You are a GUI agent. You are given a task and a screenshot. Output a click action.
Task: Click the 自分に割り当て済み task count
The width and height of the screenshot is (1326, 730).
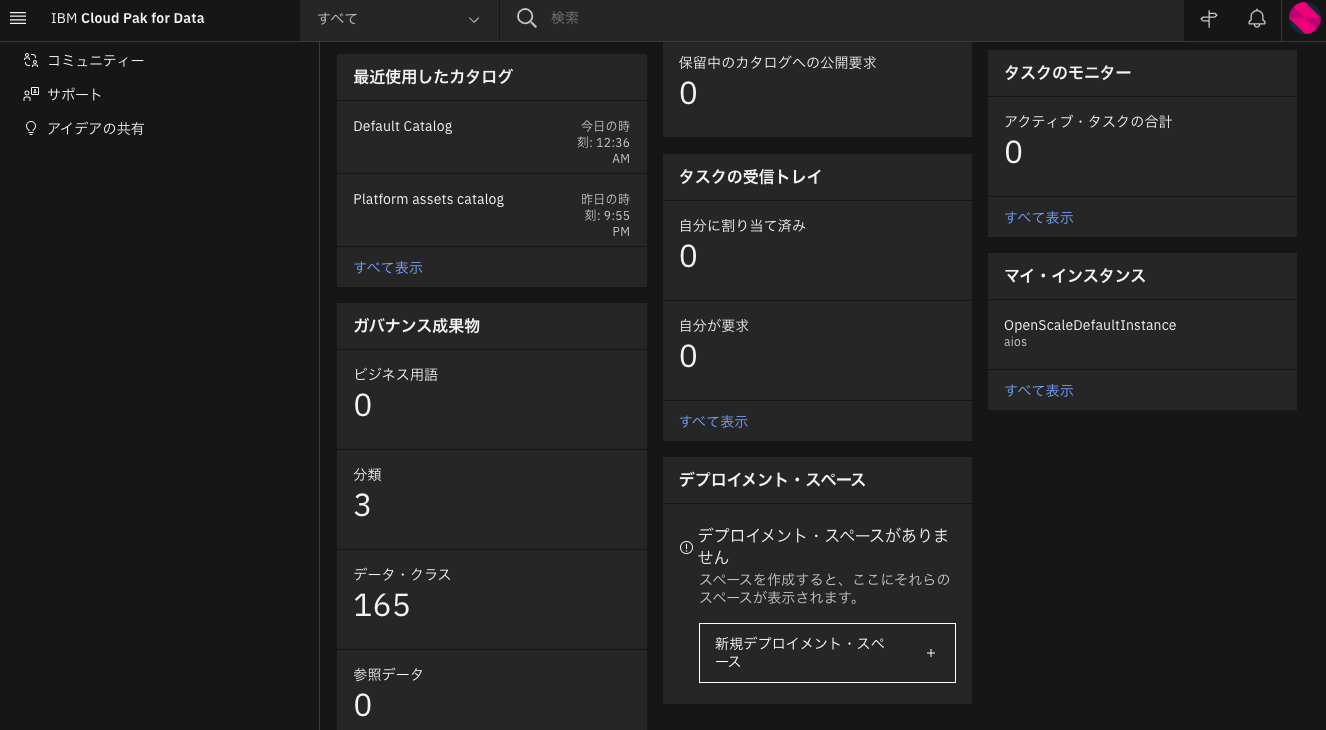pos(688,257)
